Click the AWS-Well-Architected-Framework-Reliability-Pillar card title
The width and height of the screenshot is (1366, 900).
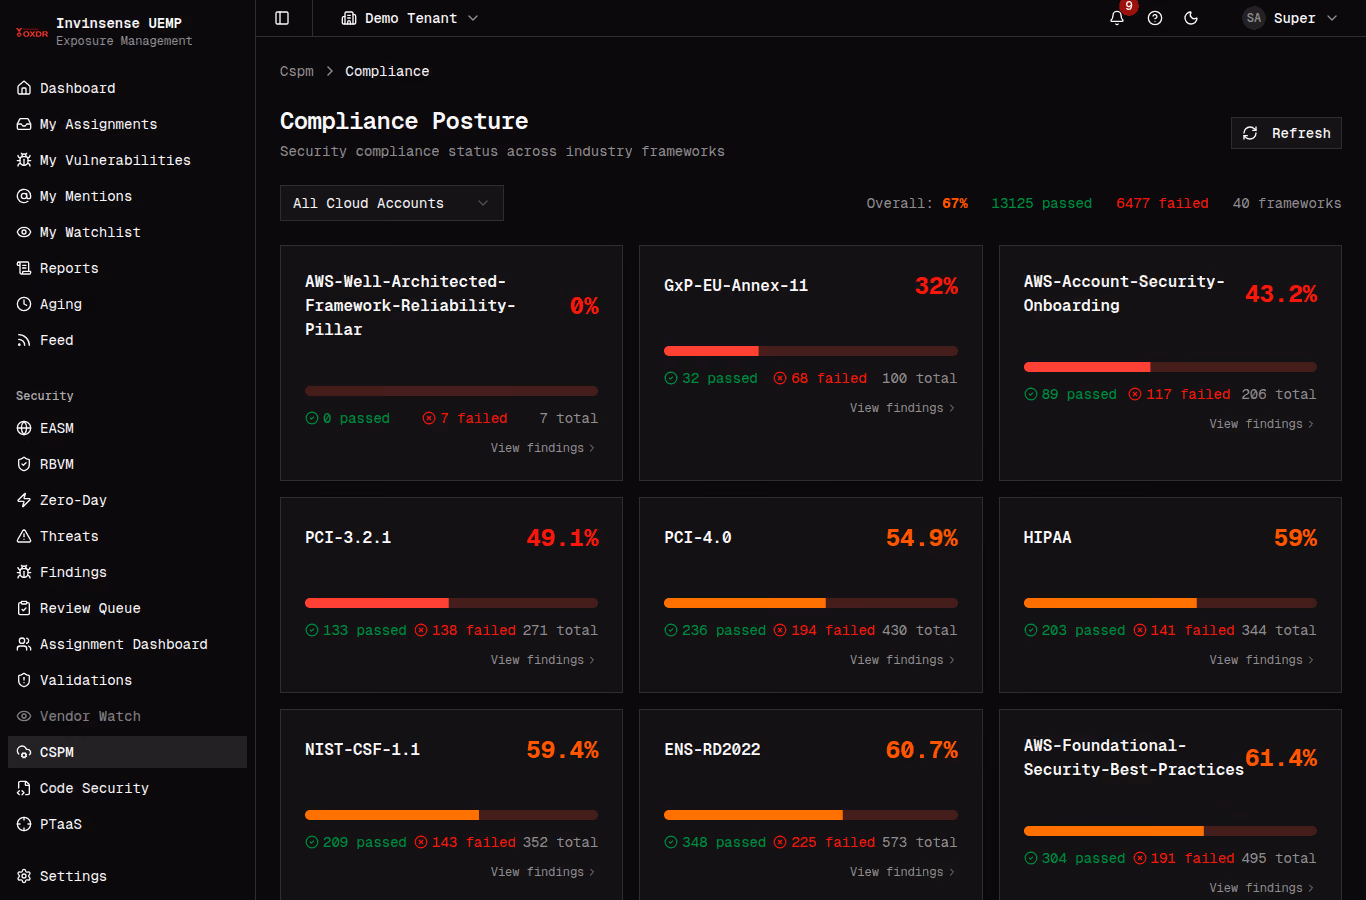pyautogui.click(x=410, y=305)
